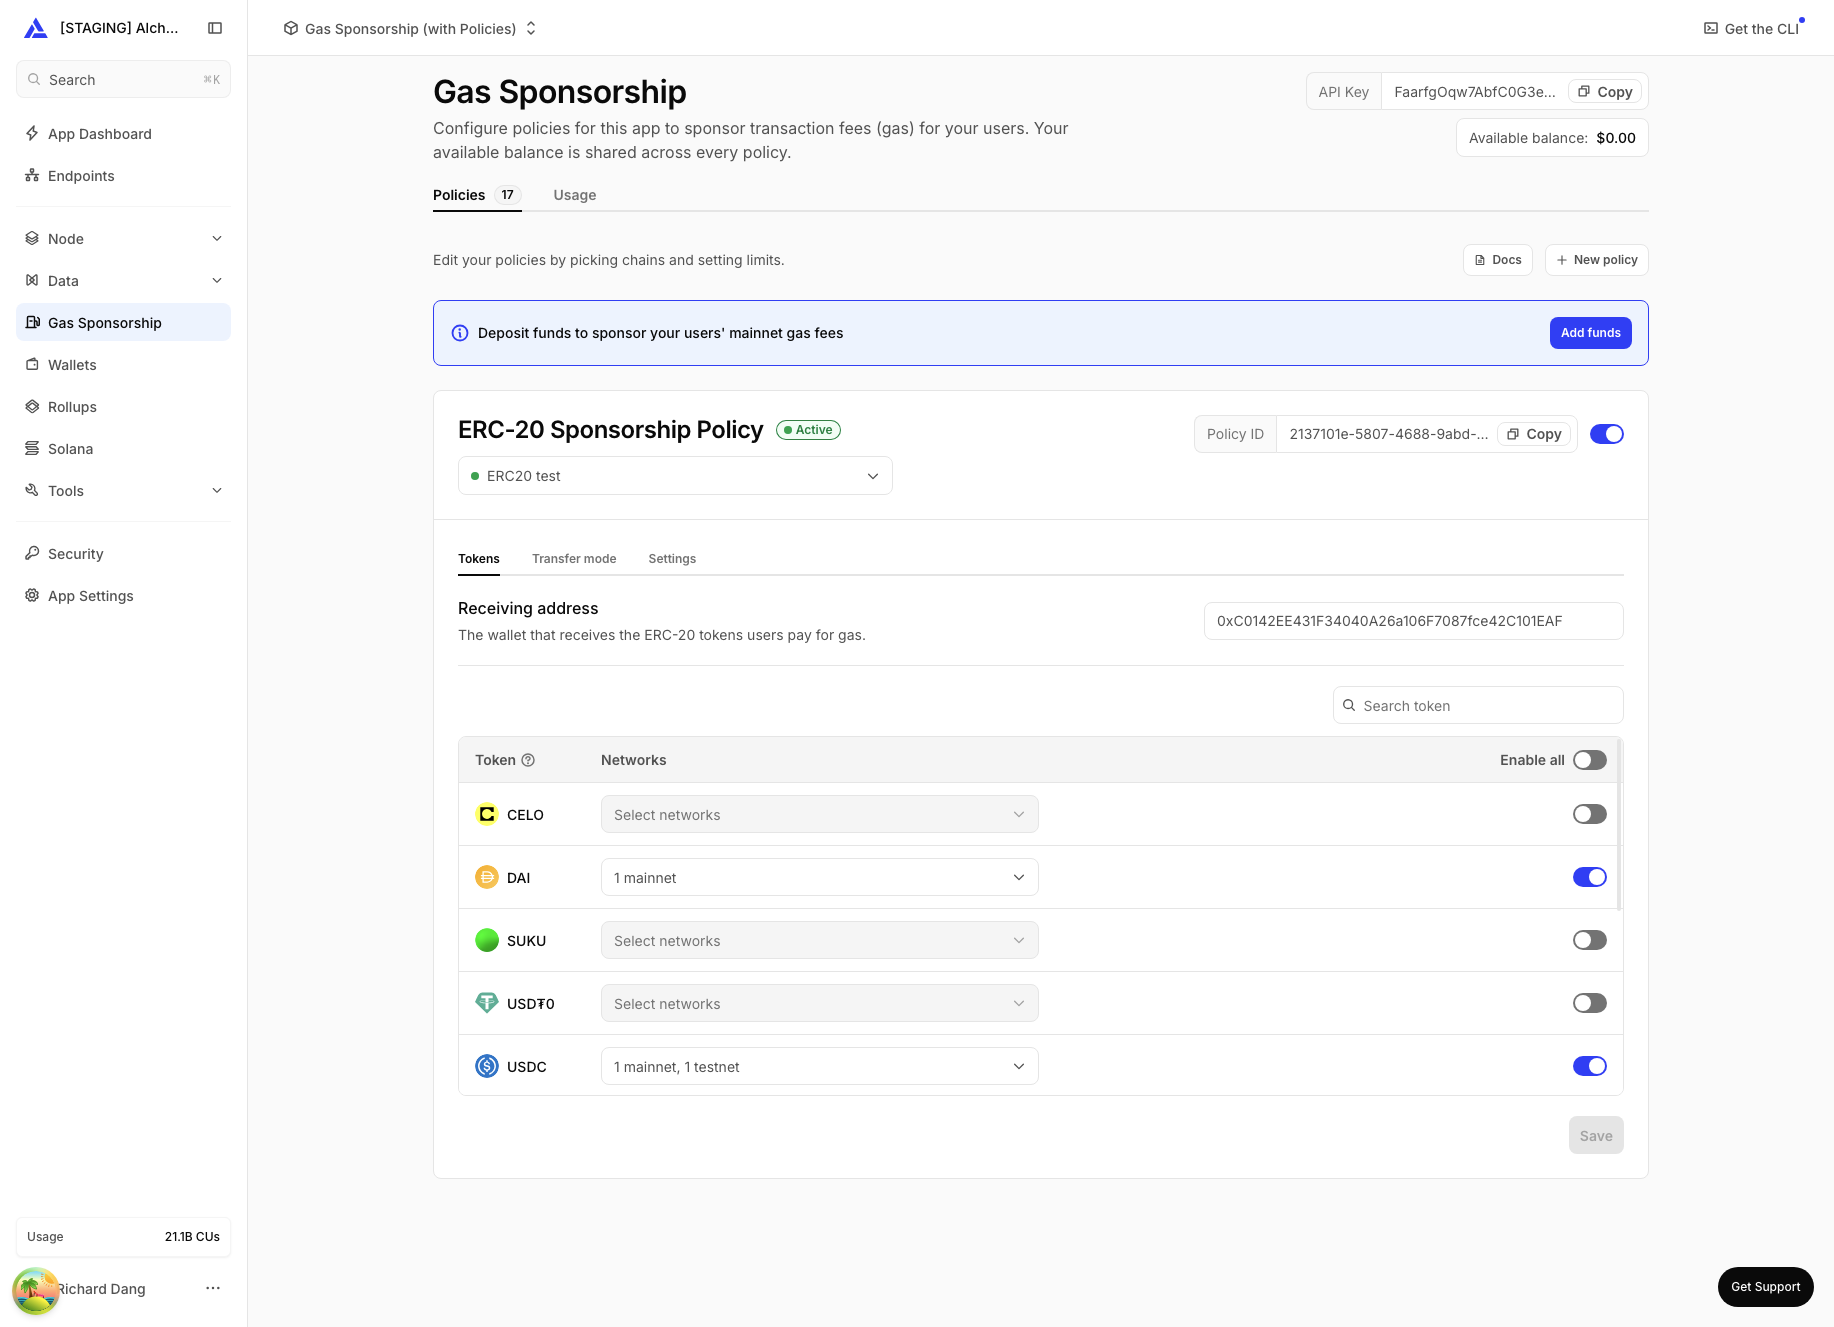
Task: Click the USD₮0 token icon
Action: click(487, 1003)
